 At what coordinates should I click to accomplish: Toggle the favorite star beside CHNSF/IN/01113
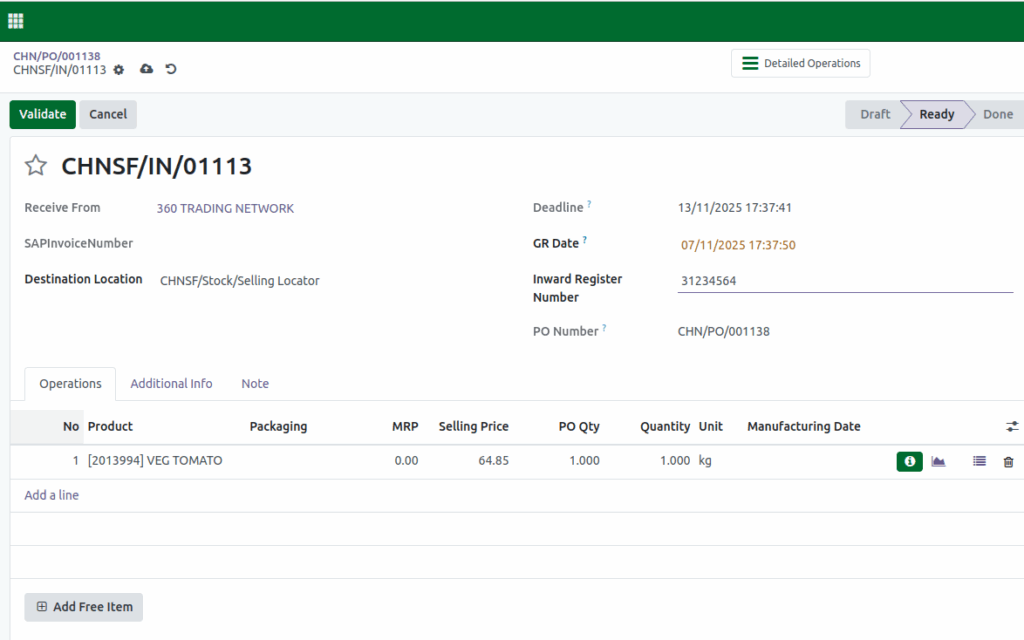(x=37, y=166)
